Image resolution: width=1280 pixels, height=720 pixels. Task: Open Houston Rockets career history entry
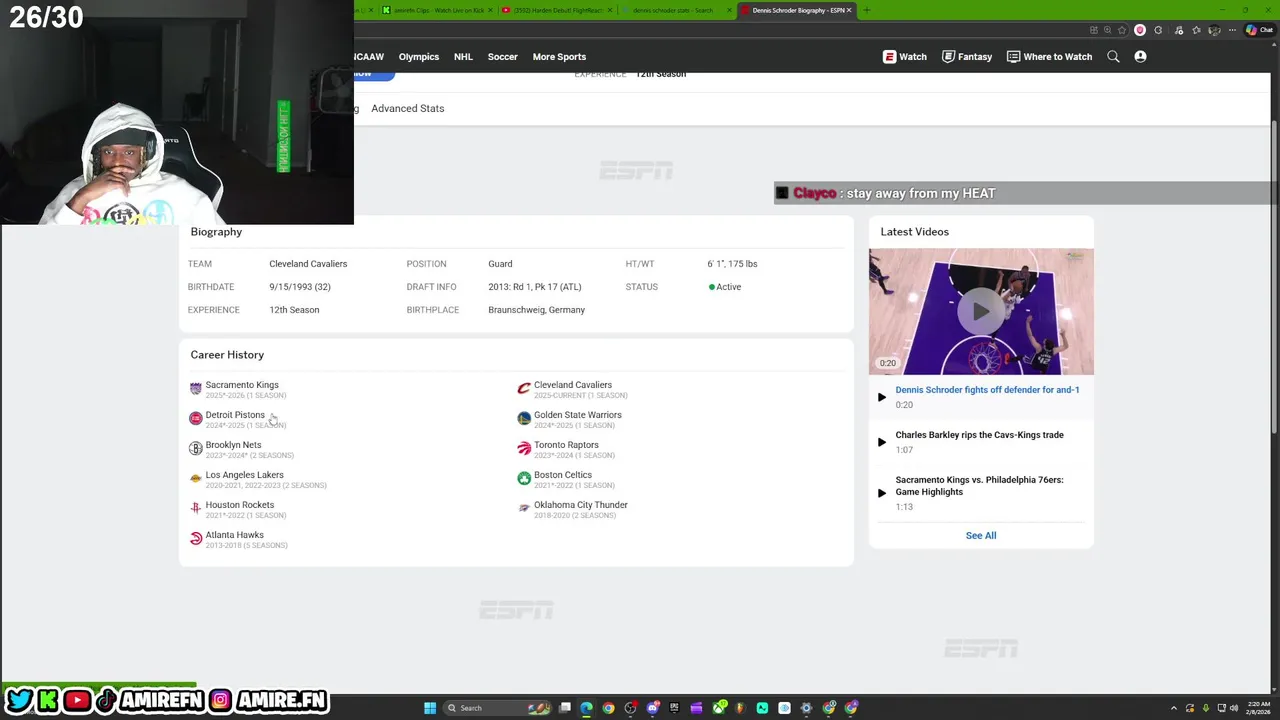tap(239, 505)
